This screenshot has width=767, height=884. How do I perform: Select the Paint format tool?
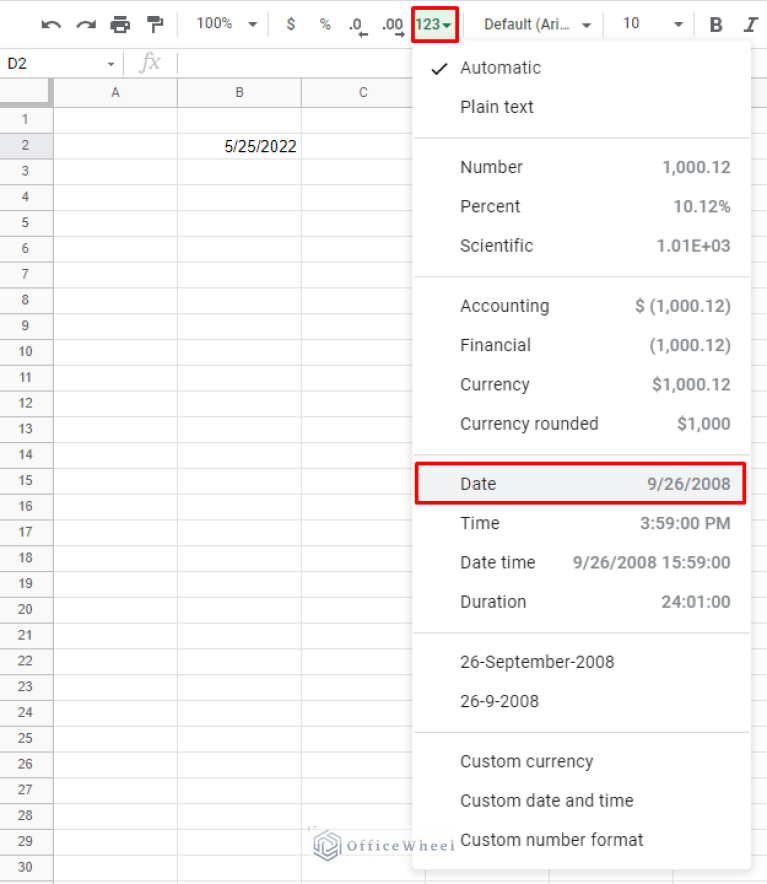pyautogui.click(x=154, y=23)
